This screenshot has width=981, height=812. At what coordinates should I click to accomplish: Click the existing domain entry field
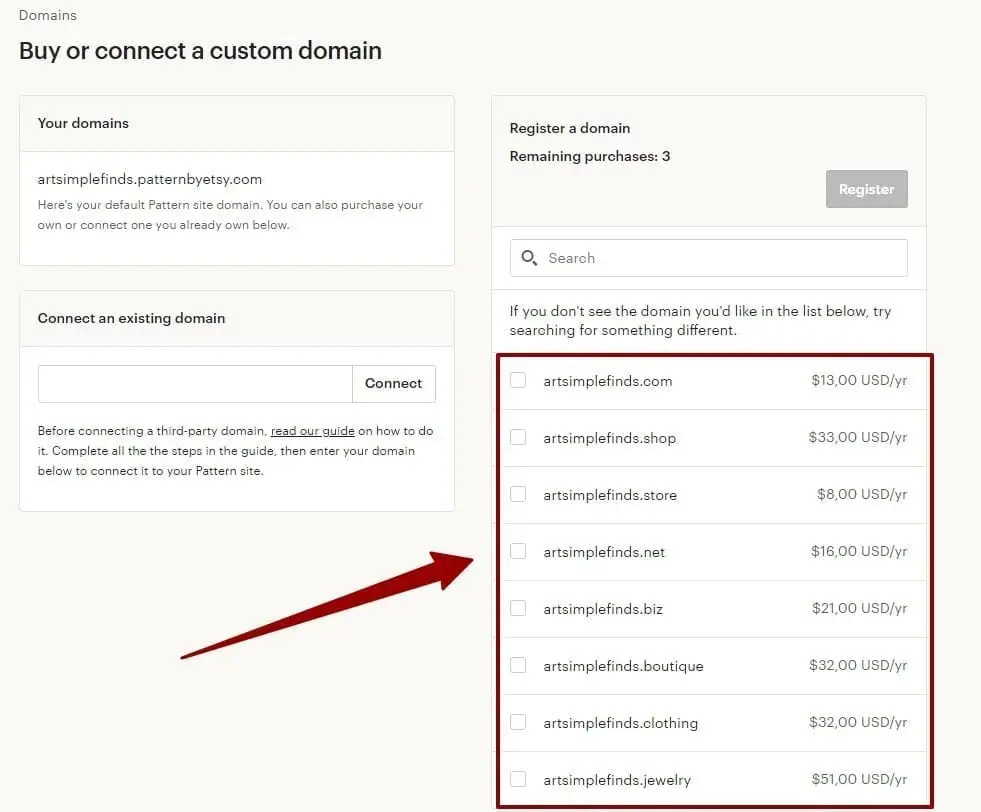point(195,383)
